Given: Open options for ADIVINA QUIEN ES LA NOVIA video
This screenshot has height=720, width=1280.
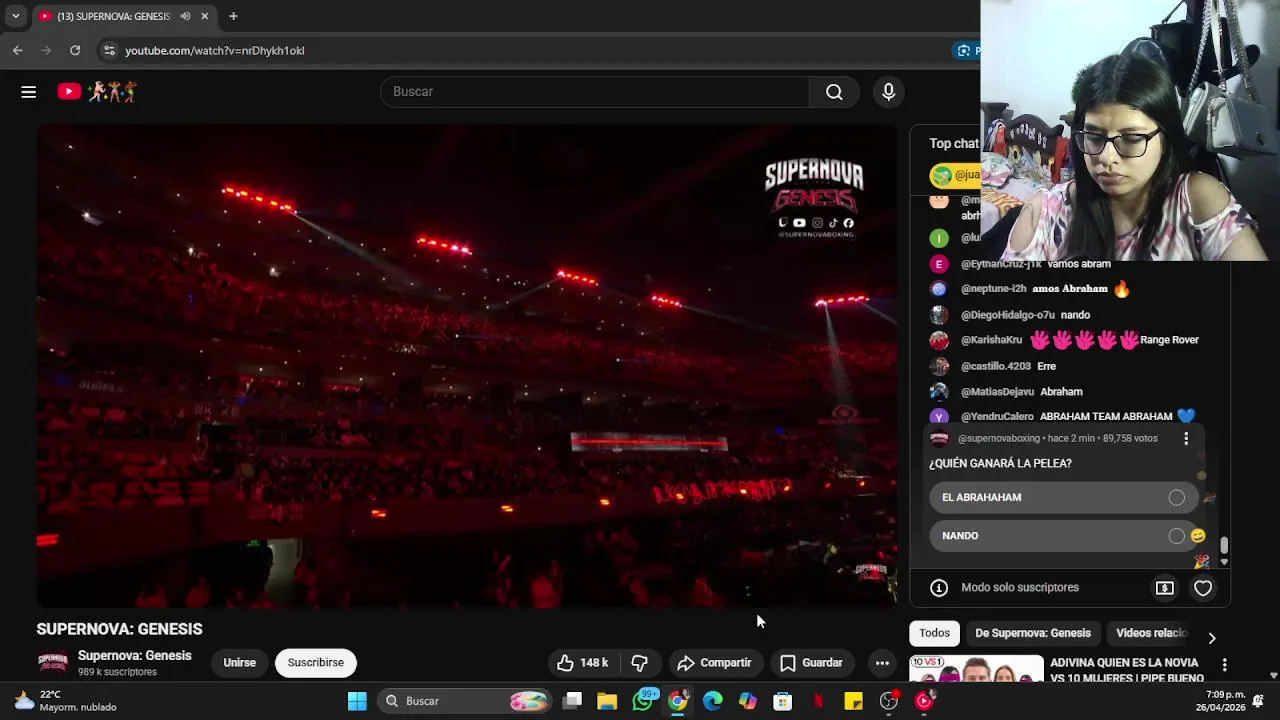Looking at the screenshot, I should coord(1224,664).
